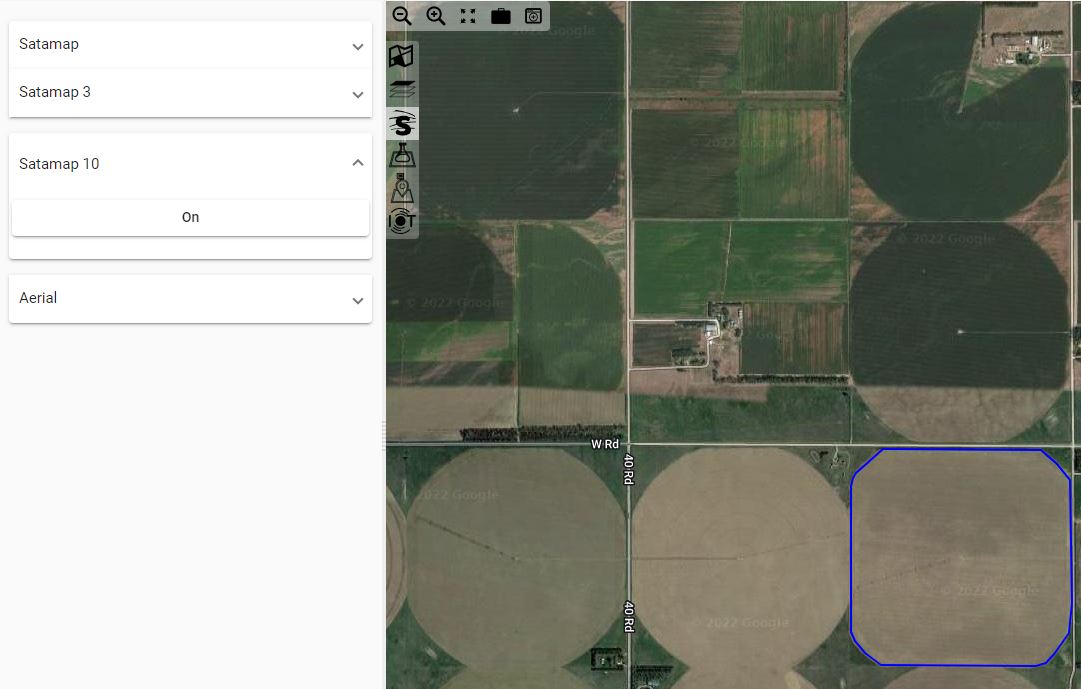Collapse the Satamap 10 section chevron
Viewport: 1081px width, 689px height.
(358, 163)
